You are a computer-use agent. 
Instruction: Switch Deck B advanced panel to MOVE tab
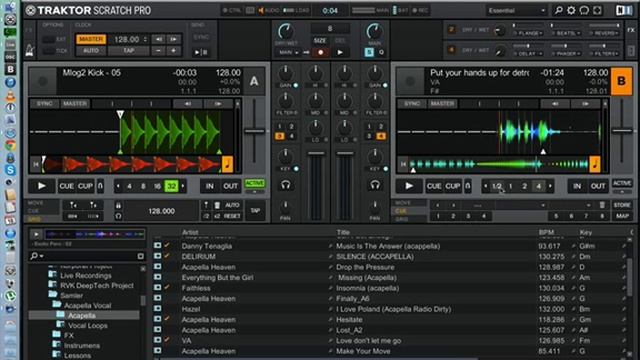(x=403, y=203)
